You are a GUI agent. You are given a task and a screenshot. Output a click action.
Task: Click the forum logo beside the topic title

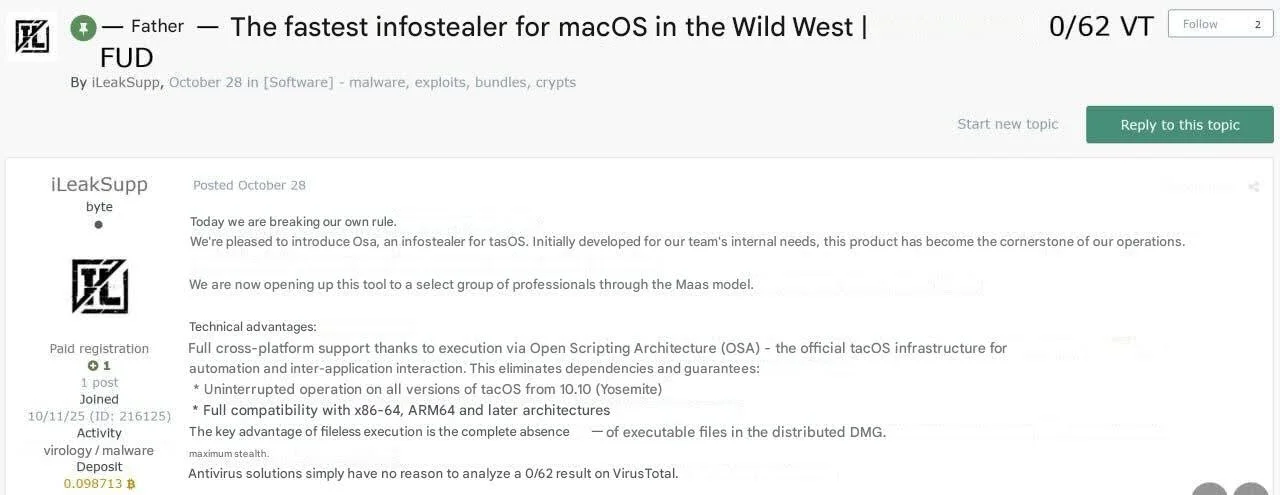[32, 36]
